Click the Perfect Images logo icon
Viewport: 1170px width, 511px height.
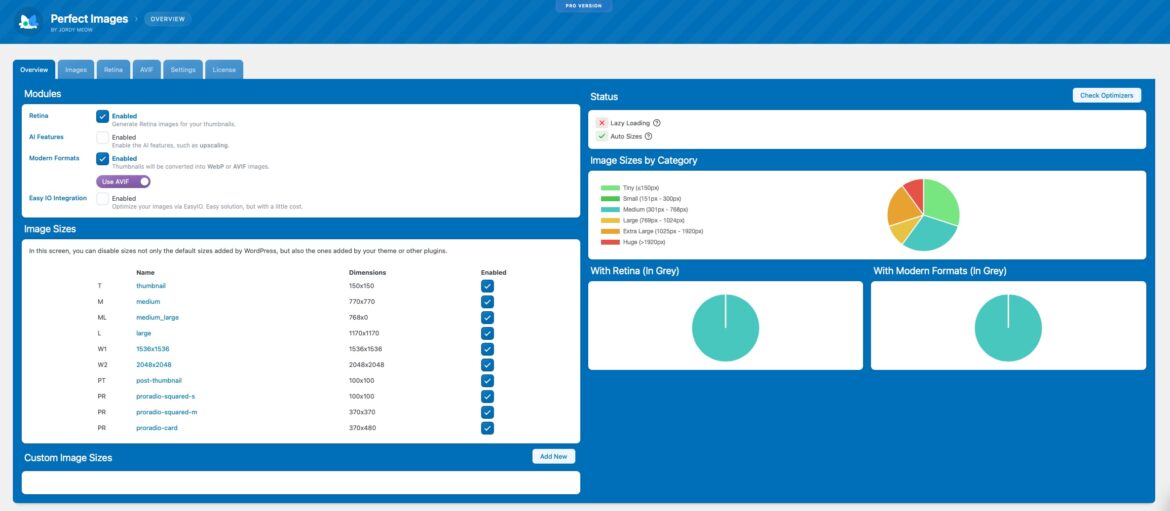28,20
